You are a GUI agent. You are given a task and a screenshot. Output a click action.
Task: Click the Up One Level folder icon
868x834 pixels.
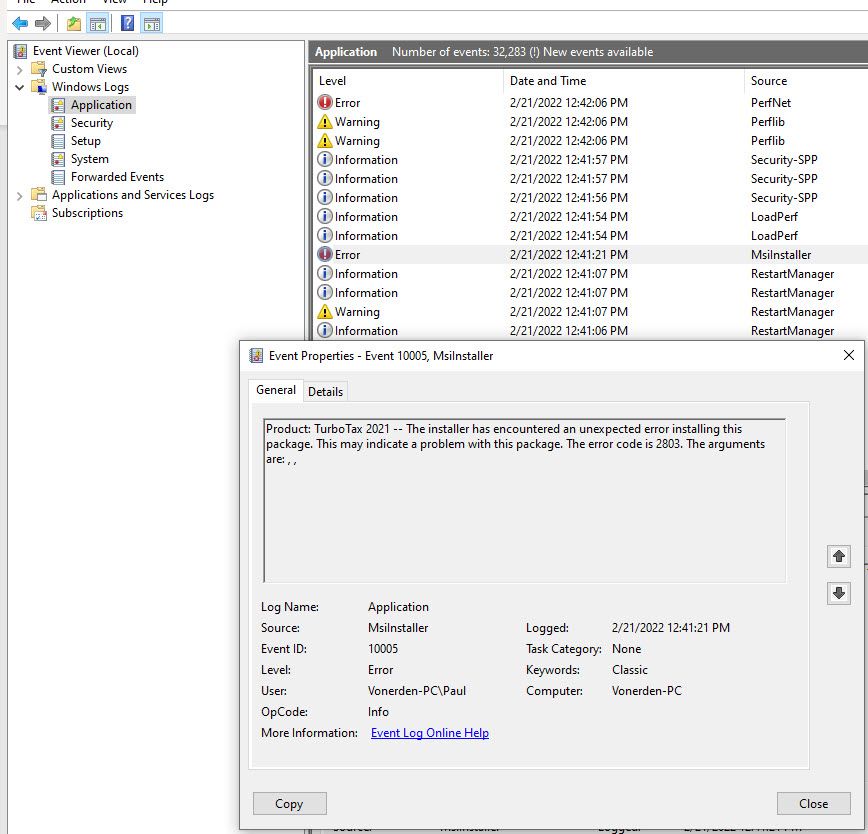coord(74,23)
